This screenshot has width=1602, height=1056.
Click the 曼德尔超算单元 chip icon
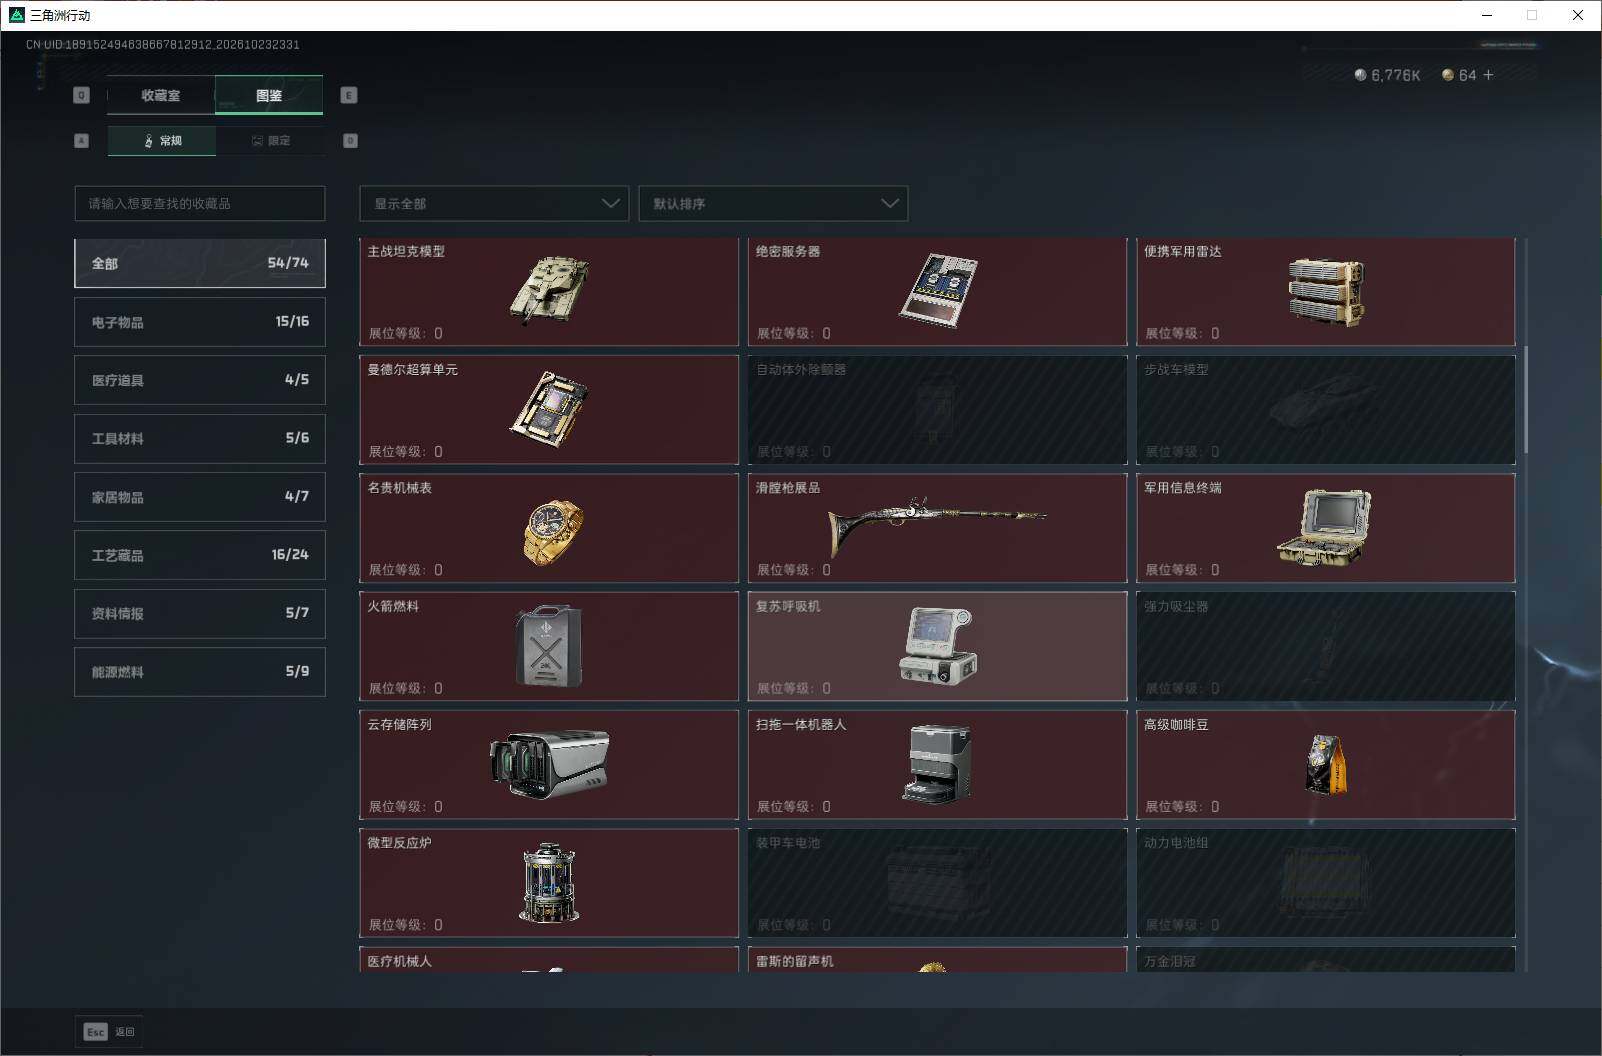[549, 409]
